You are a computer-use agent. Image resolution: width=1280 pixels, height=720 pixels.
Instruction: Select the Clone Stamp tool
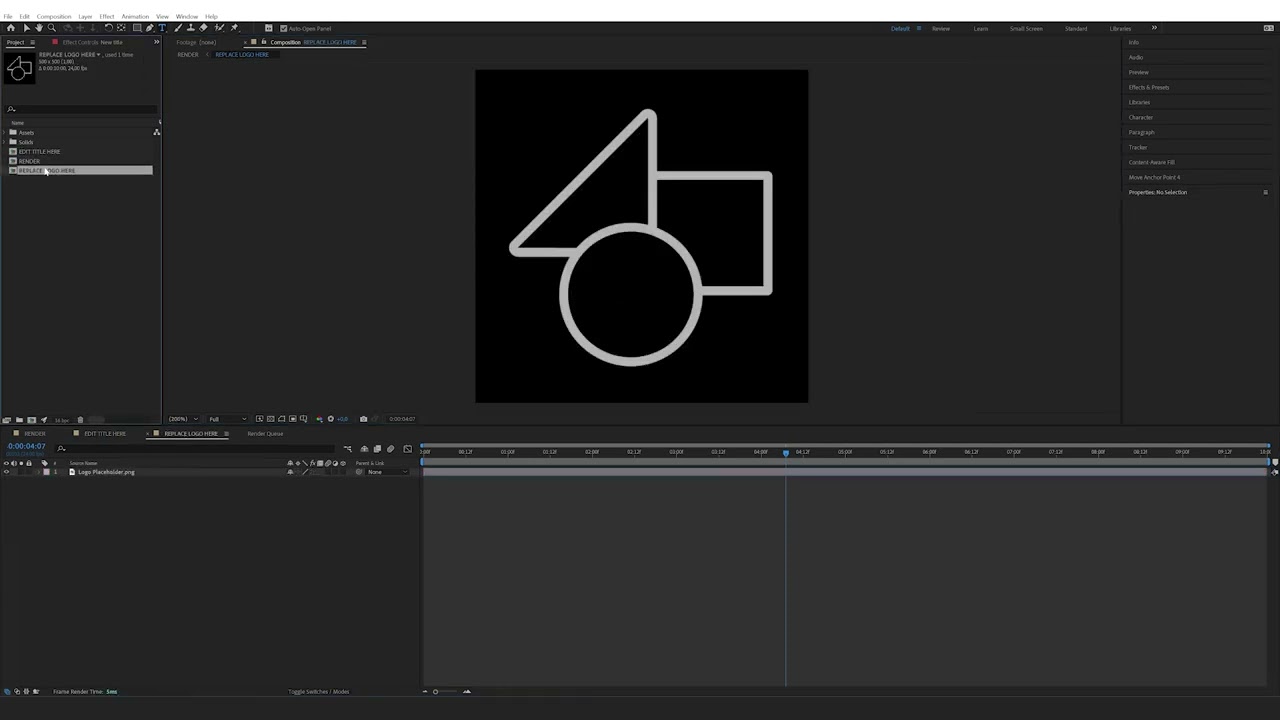tap(191, 28)
